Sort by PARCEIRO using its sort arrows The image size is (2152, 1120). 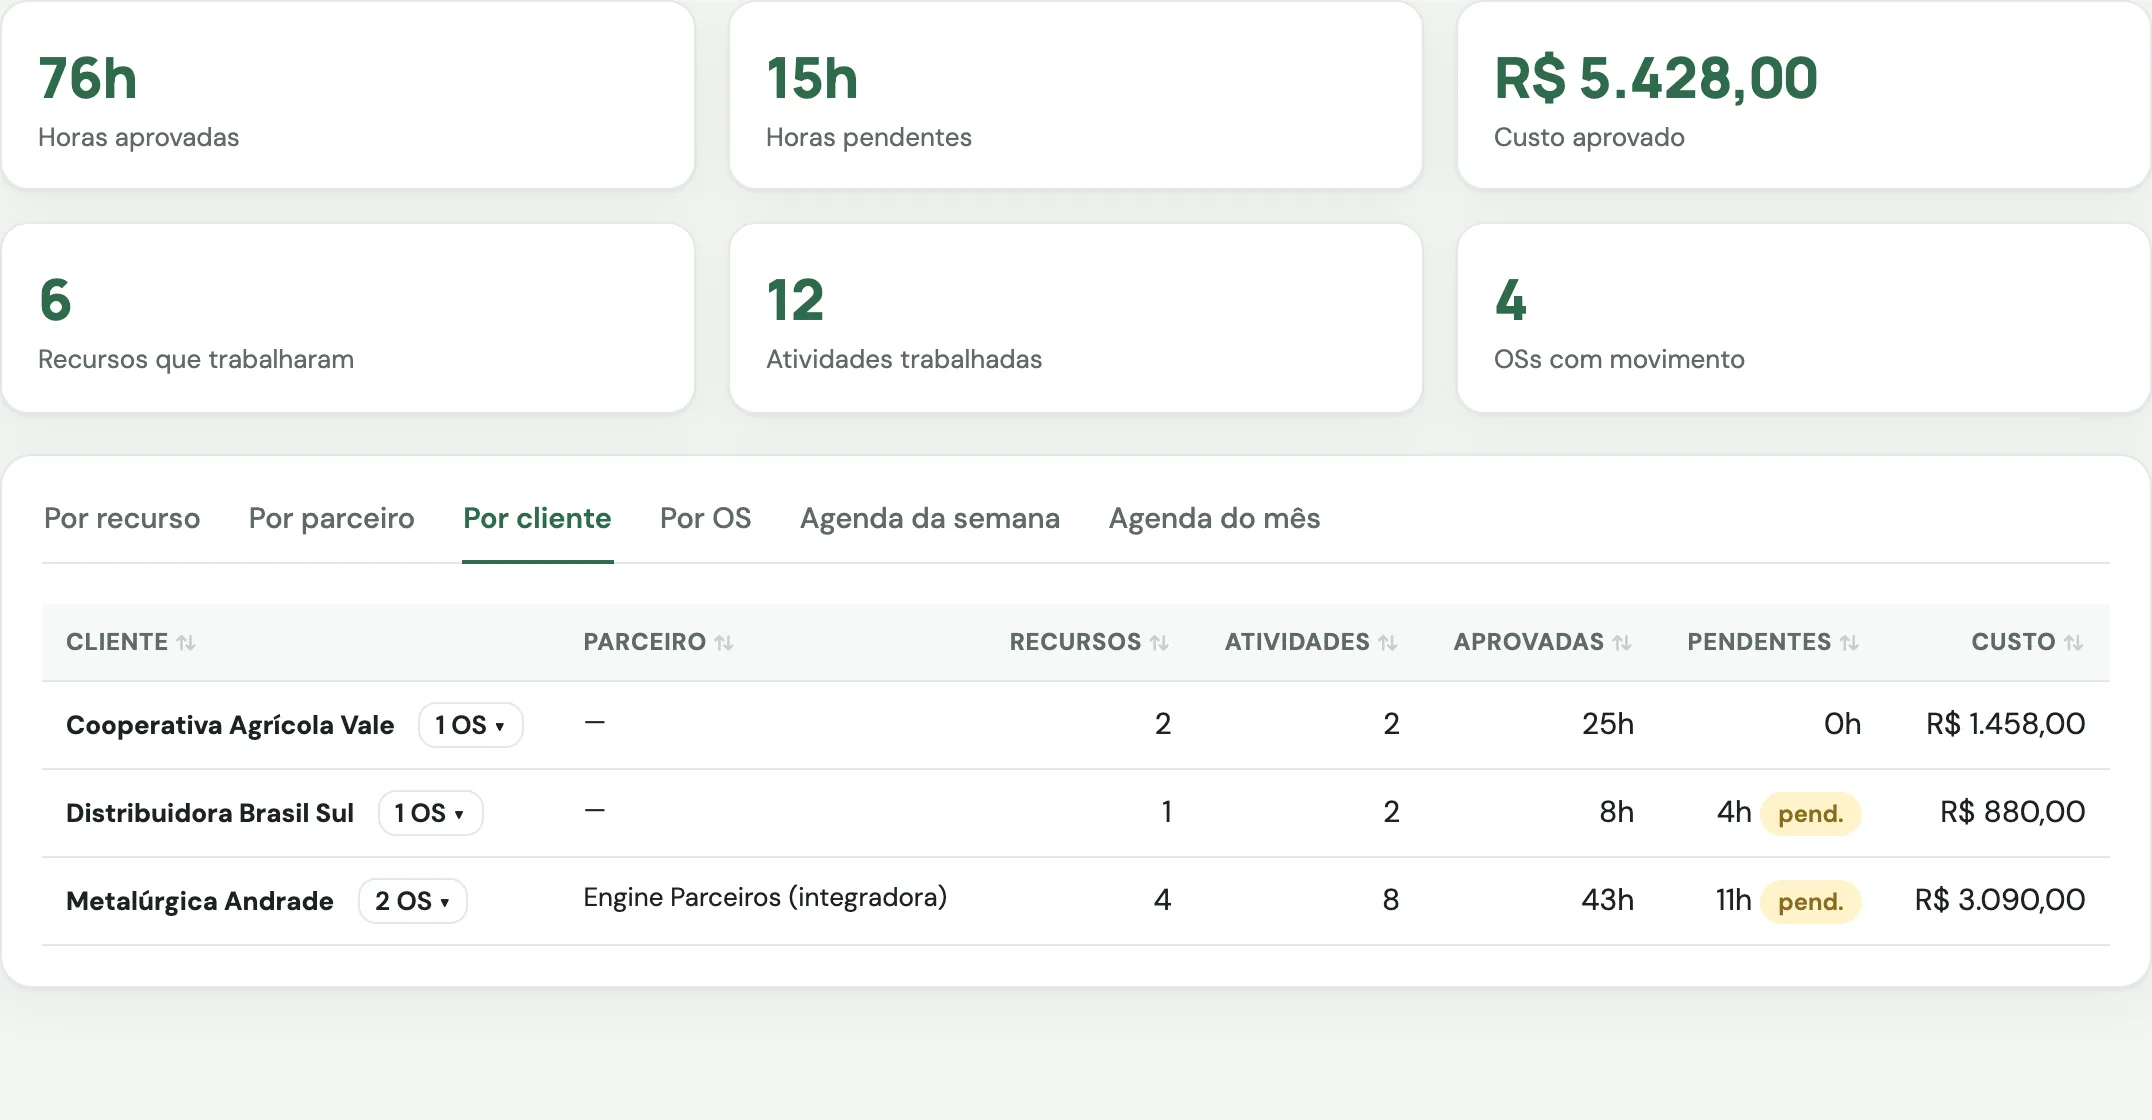(x=724, y=643)
